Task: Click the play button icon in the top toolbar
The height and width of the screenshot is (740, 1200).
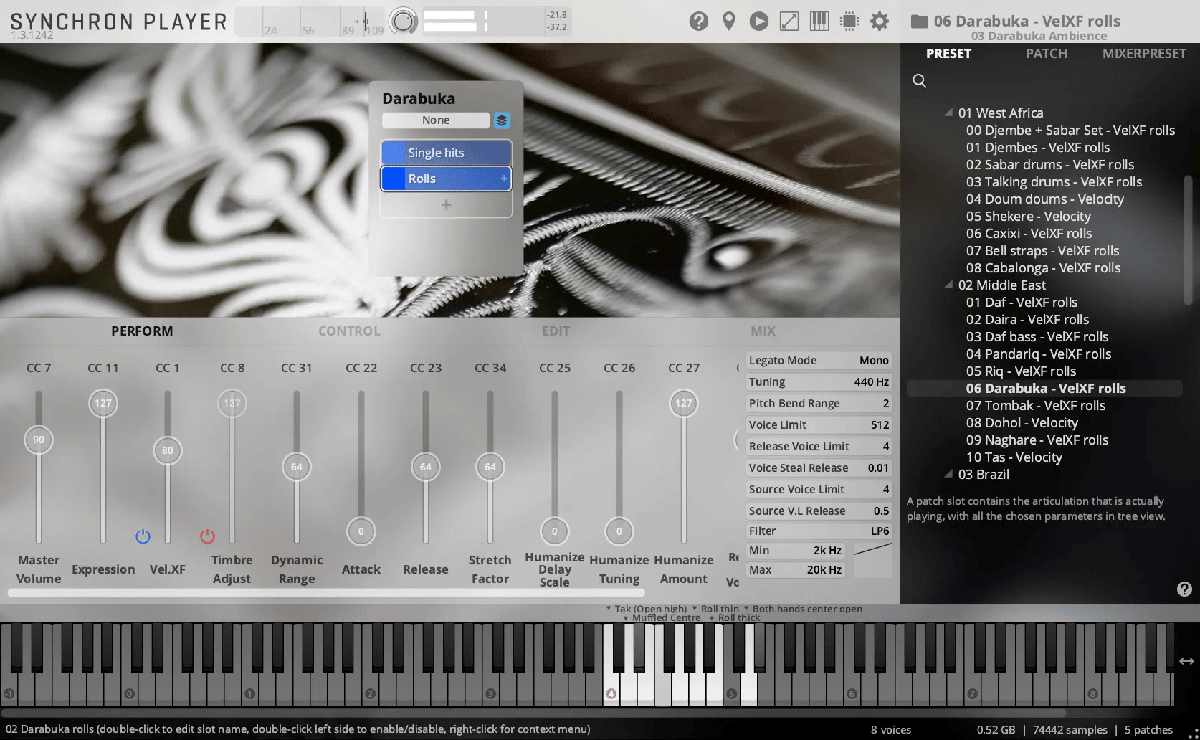Action: point(759,21)
